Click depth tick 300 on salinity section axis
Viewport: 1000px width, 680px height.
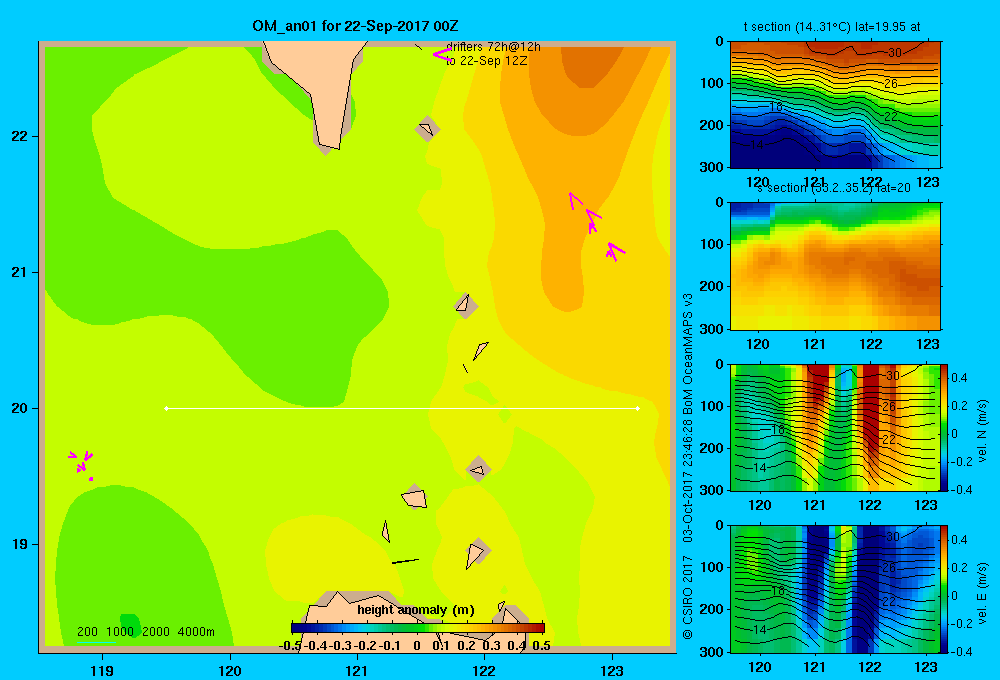point(711,329)
